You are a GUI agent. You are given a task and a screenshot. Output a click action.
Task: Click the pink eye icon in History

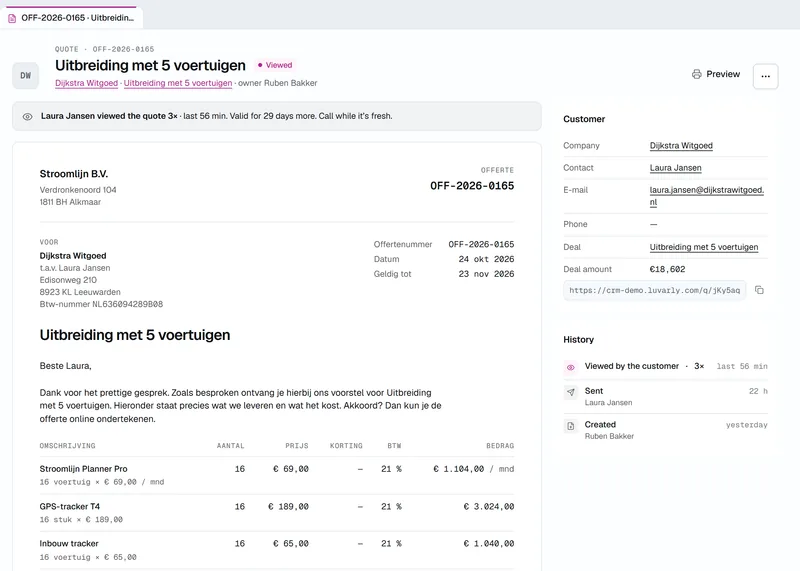click(x=570, y=367)
